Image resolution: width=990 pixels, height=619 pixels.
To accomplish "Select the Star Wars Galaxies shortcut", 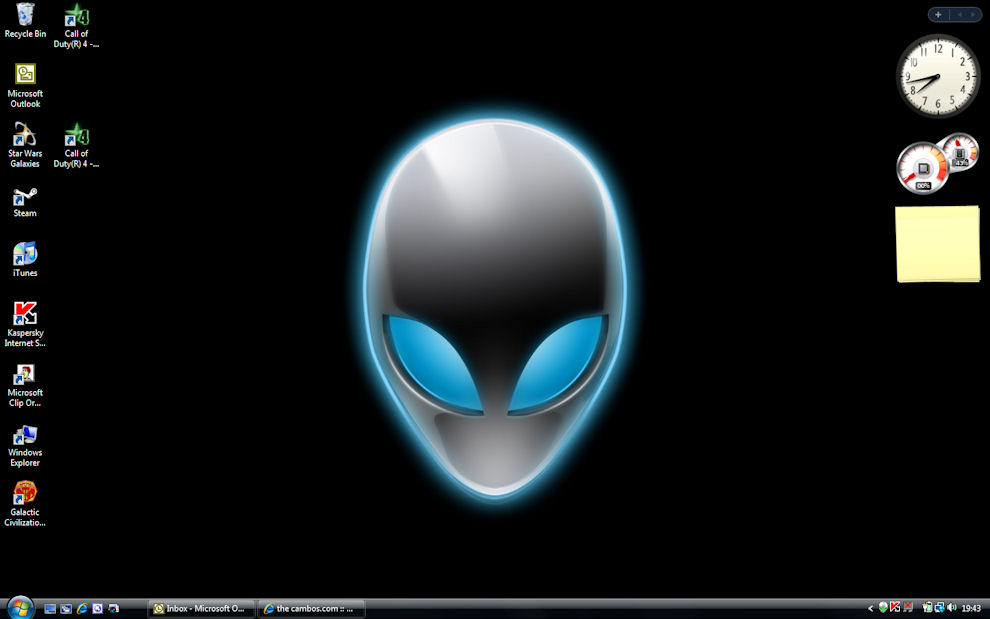I will (x=25, y=145).
